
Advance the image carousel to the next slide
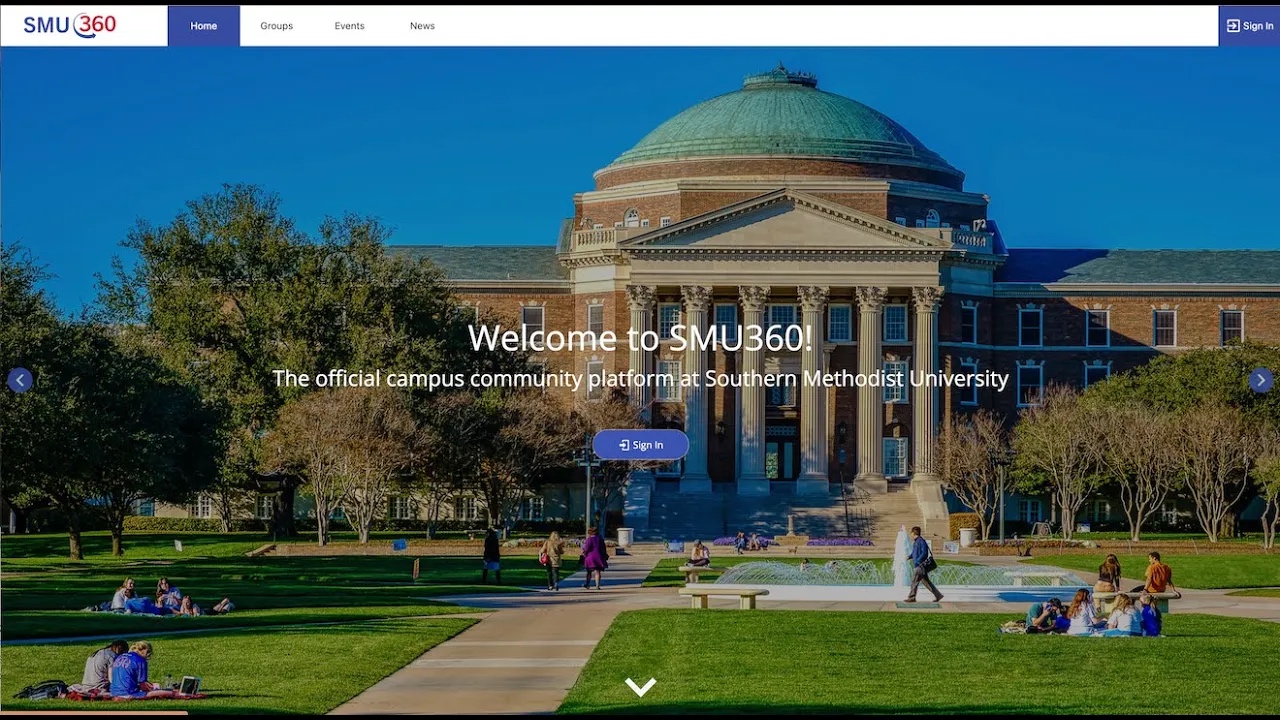(1260, 380)
